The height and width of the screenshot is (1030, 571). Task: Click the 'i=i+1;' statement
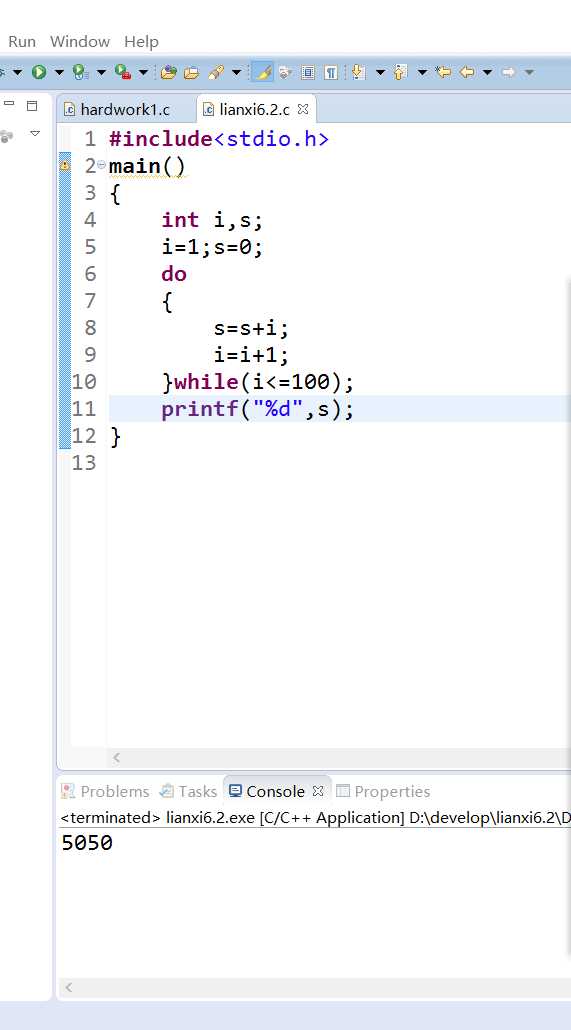pos(251,355)
